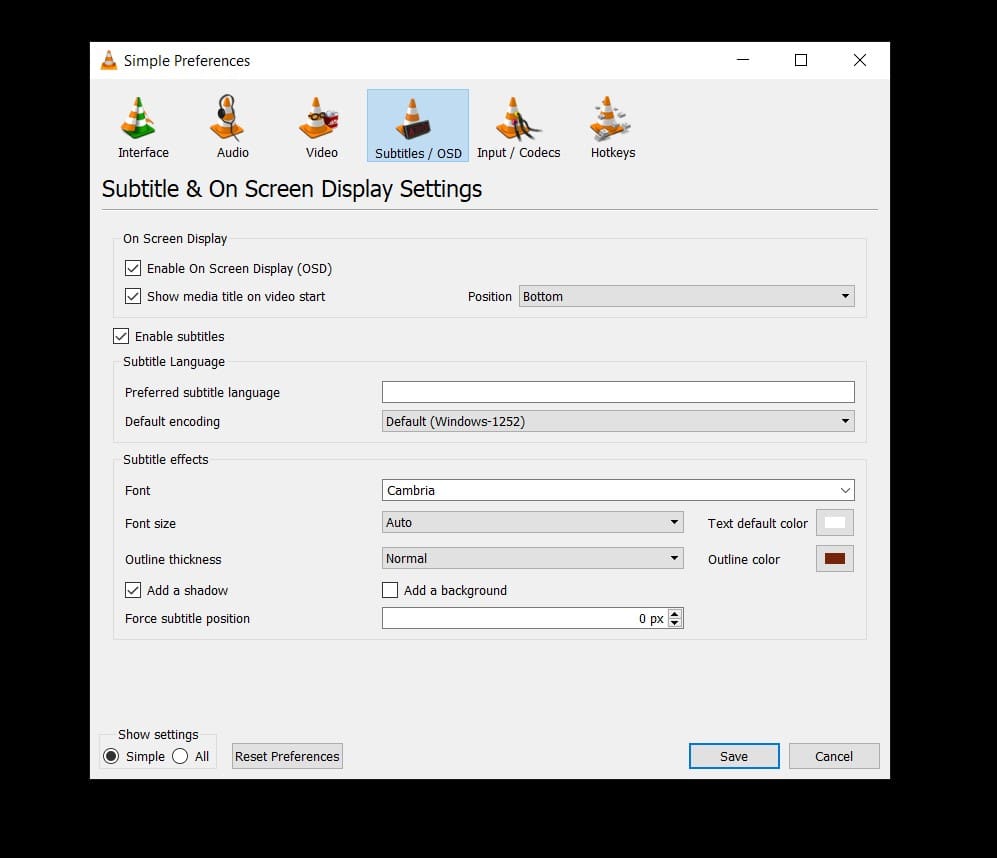The height and width of the screenshot is (858, 997).
Task: Uncheck Show media title on video start
Action: [x=133, y=296]
